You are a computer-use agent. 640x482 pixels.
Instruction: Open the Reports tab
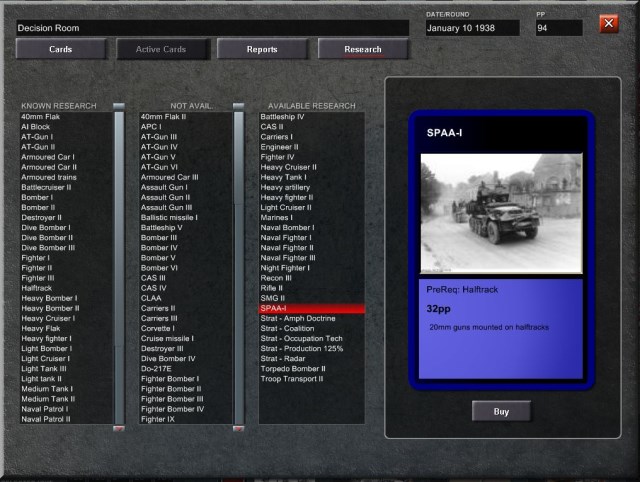[262, 48]
